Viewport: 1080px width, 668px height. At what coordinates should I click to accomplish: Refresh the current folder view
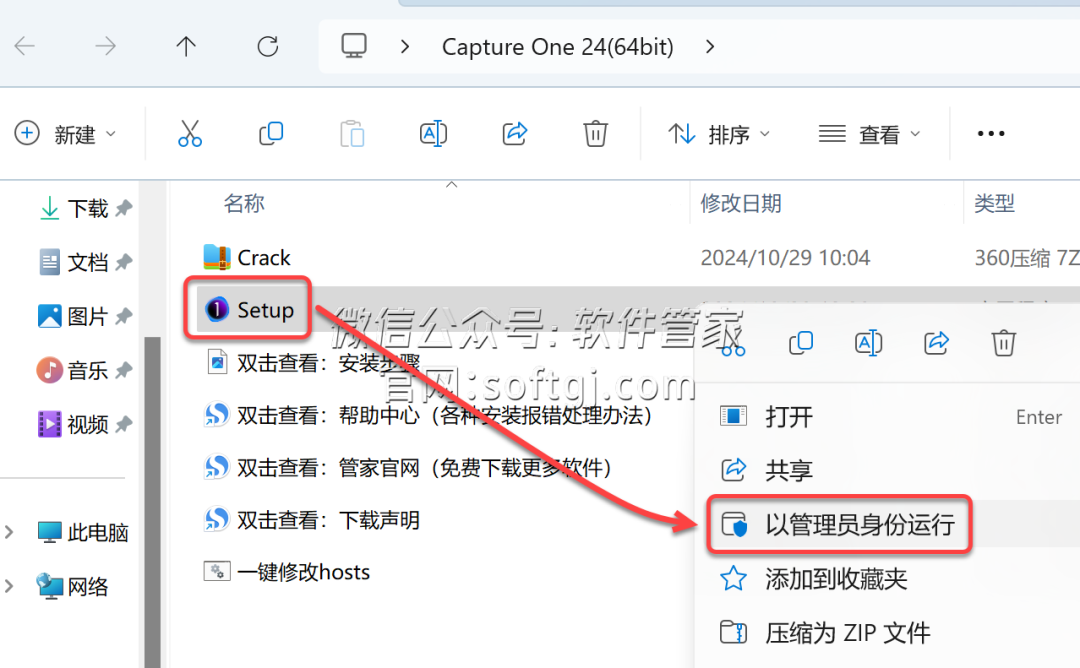click(268, 46)
